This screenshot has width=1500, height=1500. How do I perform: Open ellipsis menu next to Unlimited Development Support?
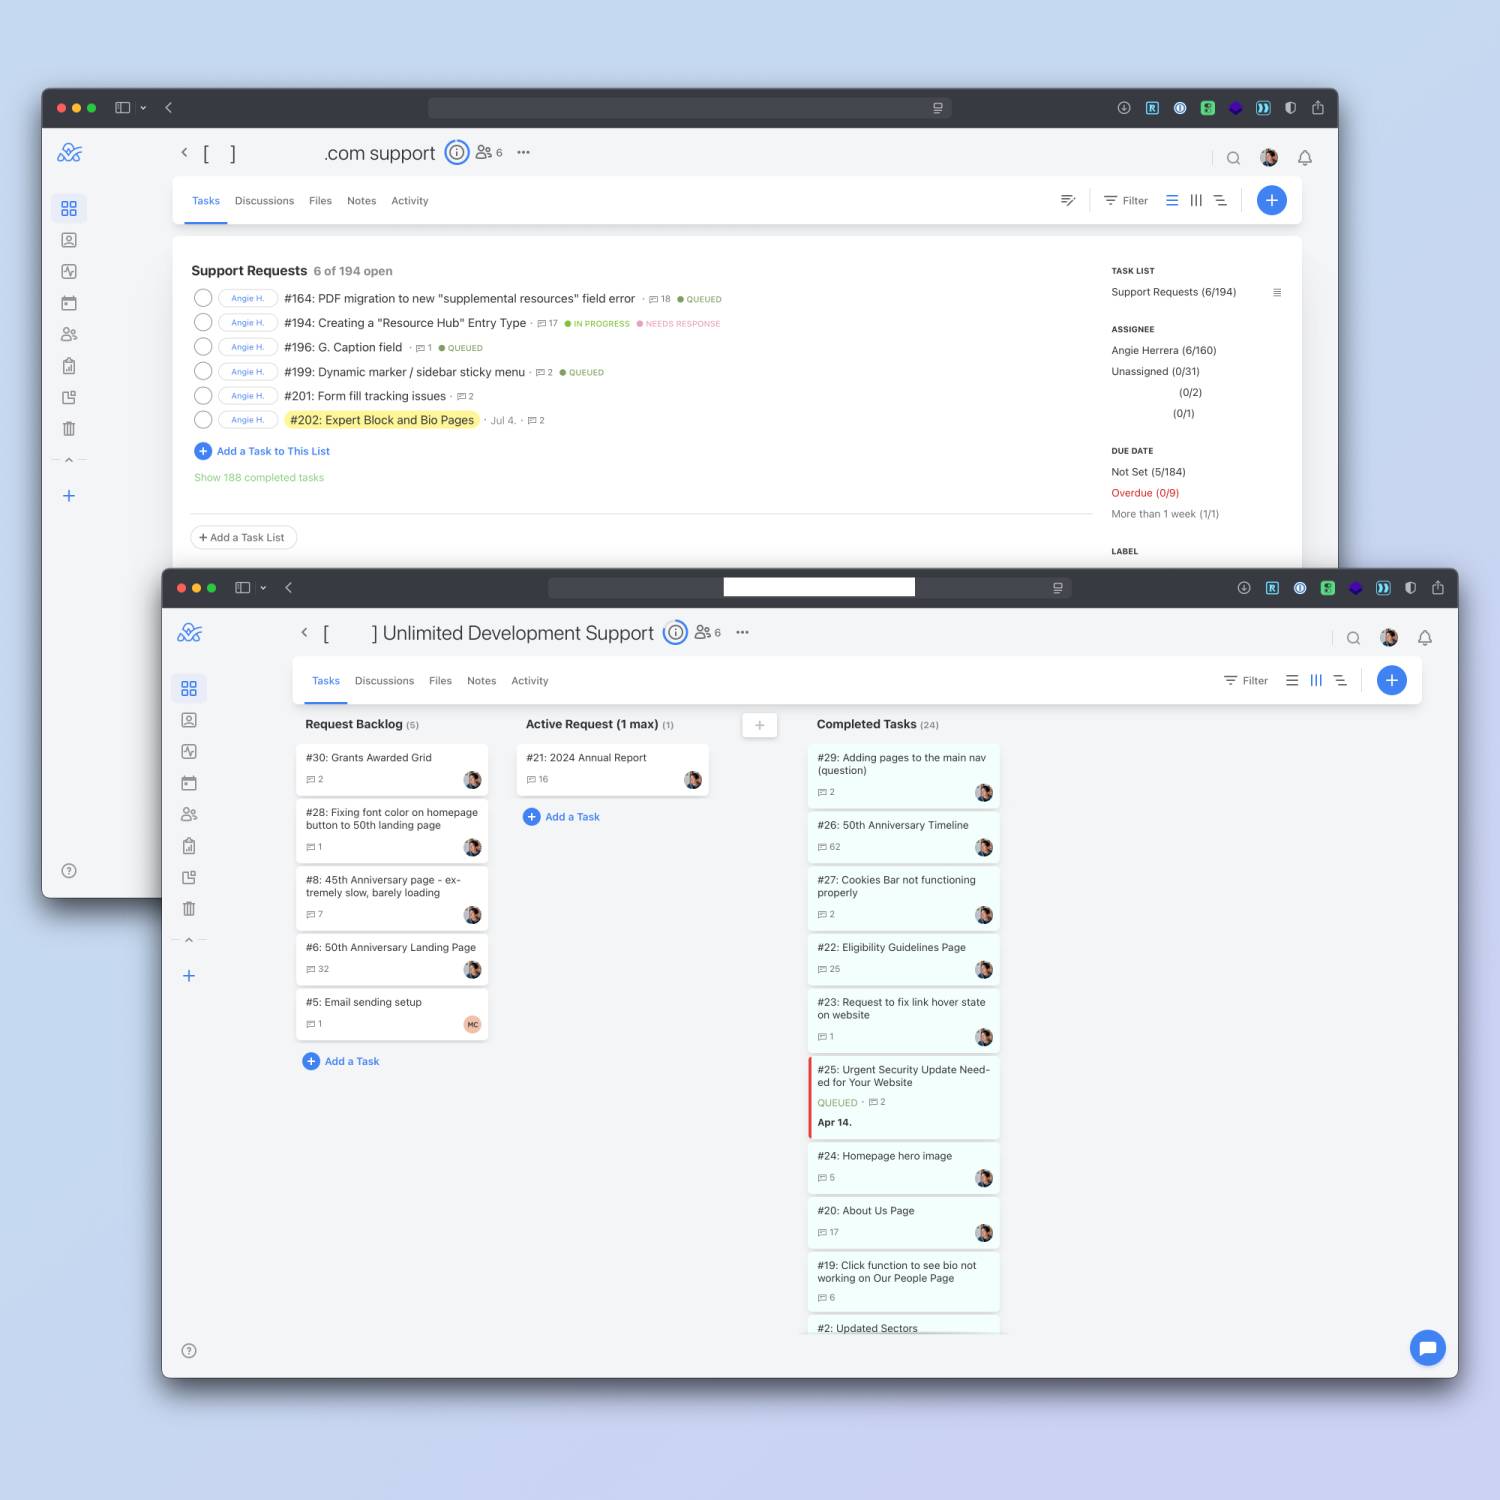[742, 632]
